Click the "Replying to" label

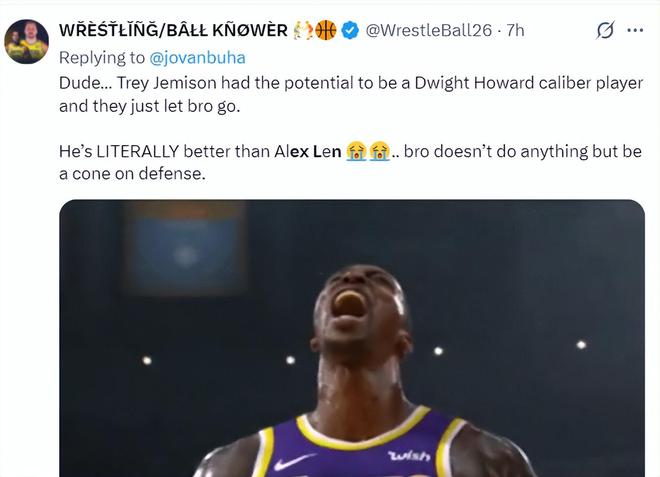coord(104,57)
